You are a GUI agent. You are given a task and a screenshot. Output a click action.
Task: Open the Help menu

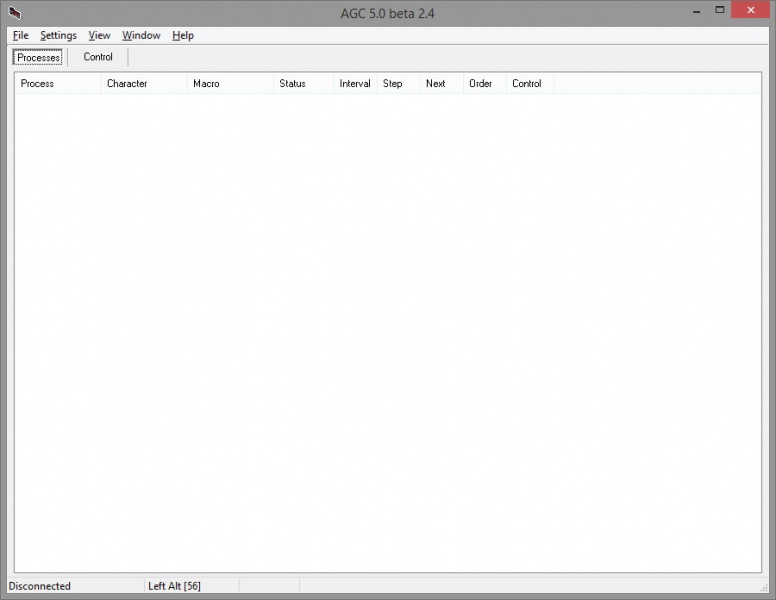[x=183, y=35]
